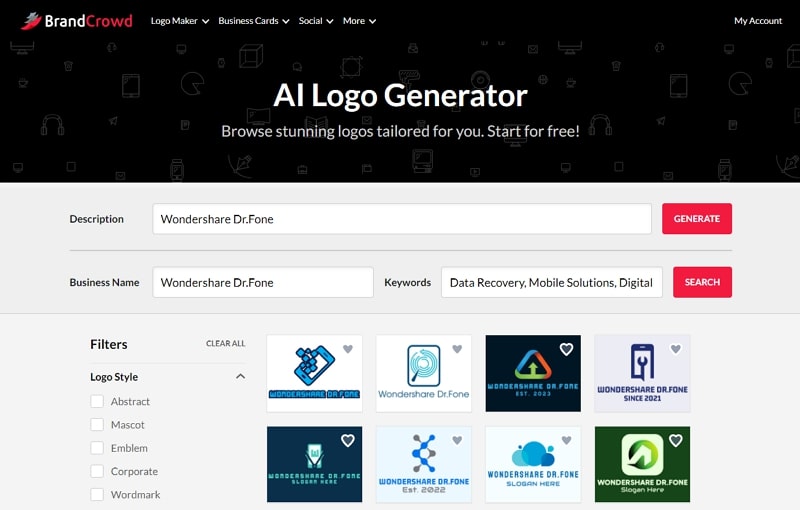Focus the Description input field
Viewport: 800px width, 510px height.
(402, 219)
